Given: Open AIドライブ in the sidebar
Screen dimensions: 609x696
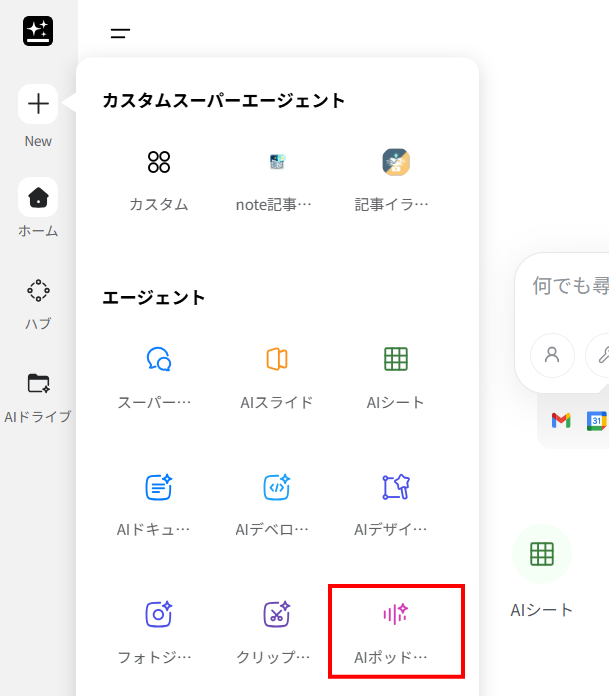Looking at the screenshot, I should click(x=38, y=383).
